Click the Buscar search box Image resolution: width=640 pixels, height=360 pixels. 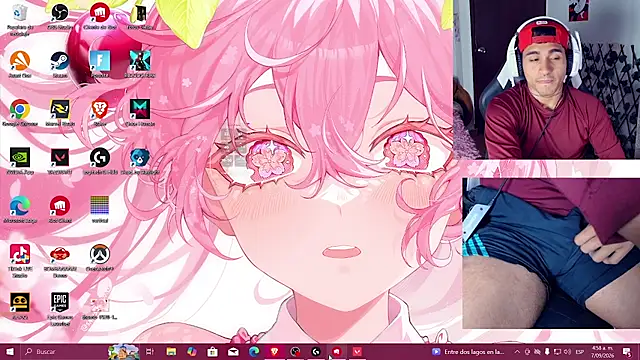tap(64, 351)
